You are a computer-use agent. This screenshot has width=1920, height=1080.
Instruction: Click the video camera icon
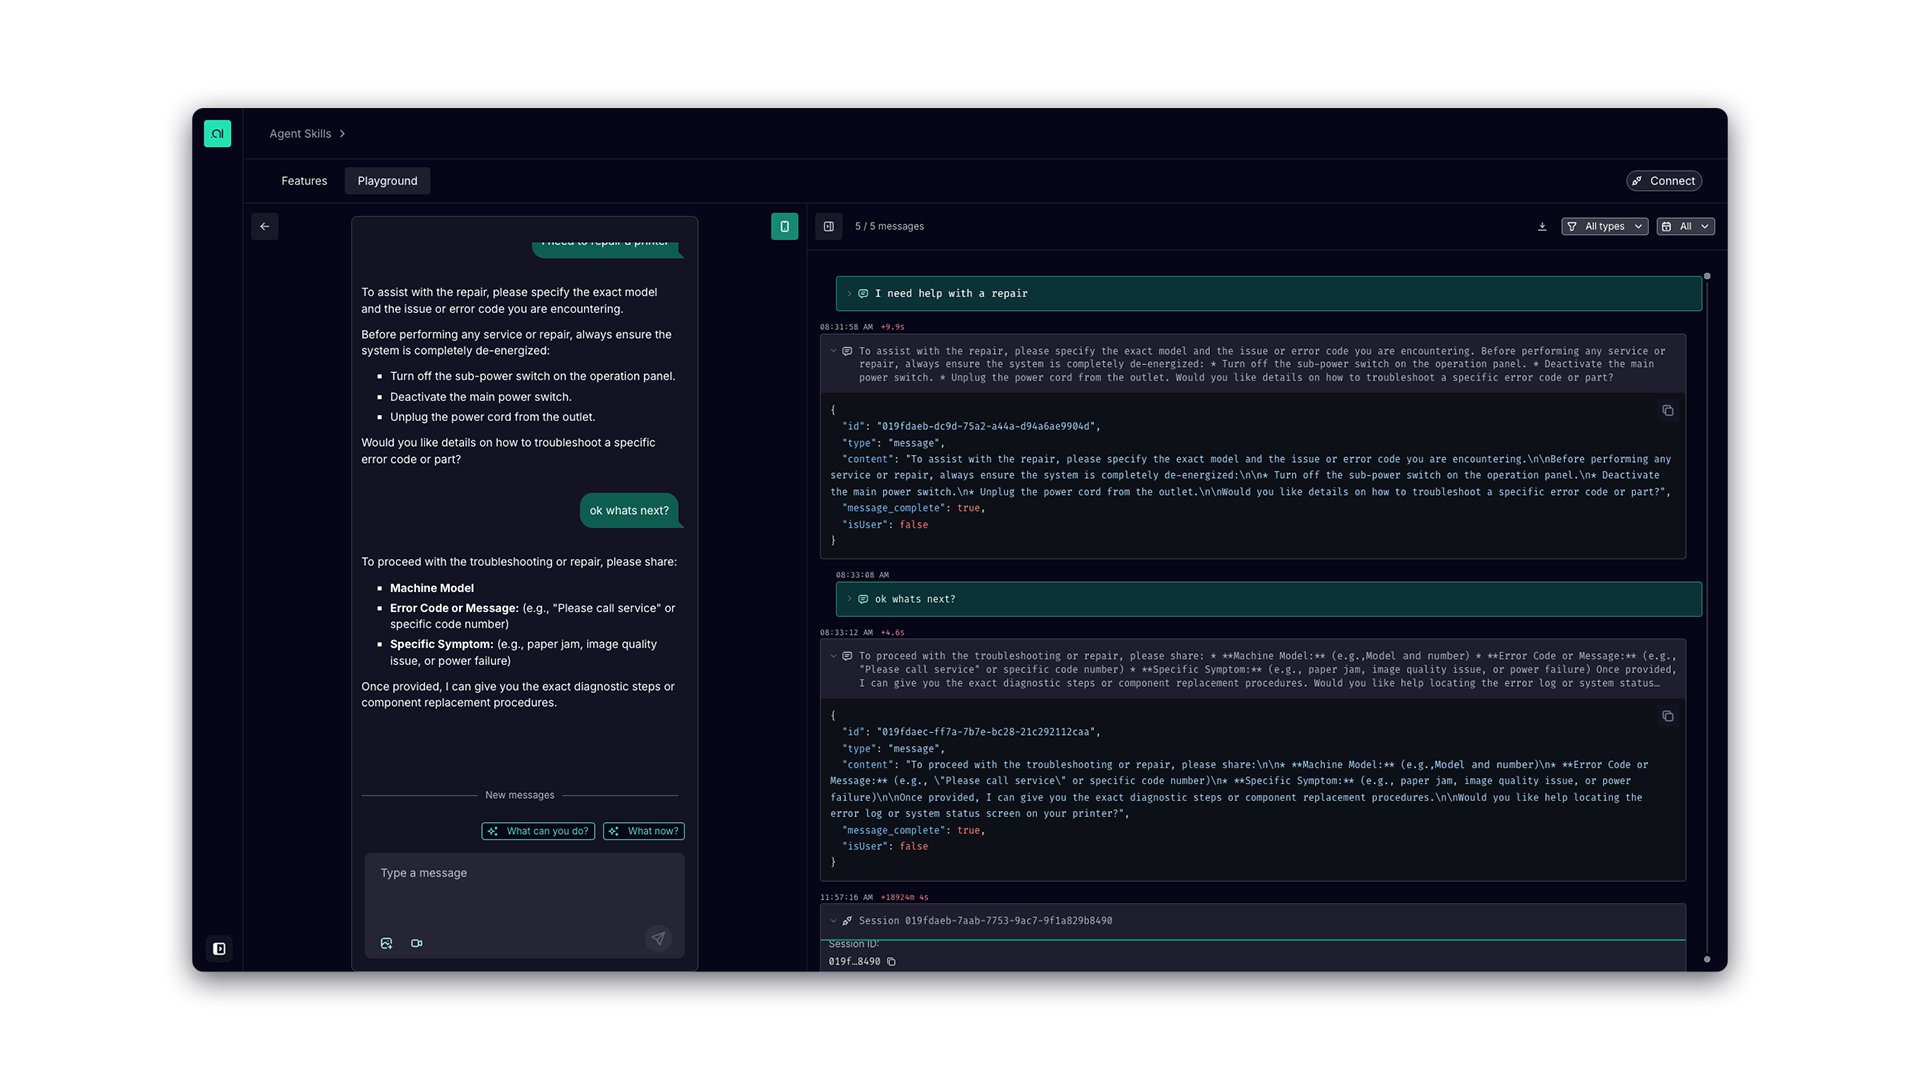point(417,943)
